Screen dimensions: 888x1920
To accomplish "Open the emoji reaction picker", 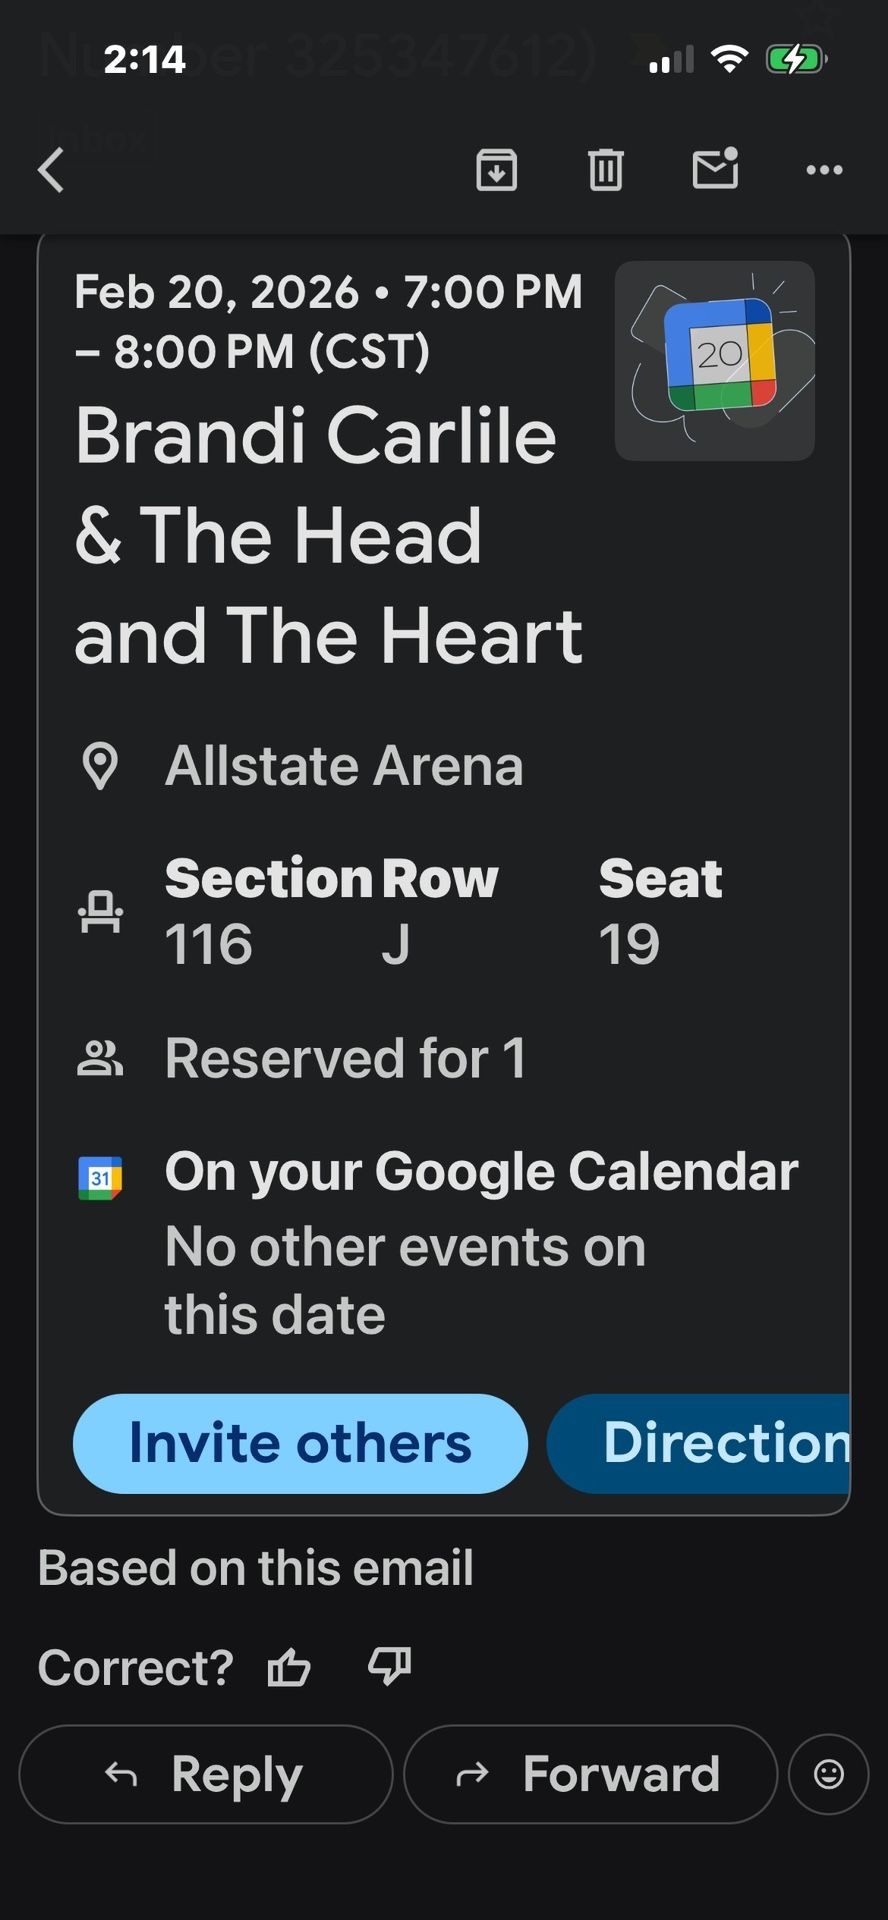I will 829,1773.
